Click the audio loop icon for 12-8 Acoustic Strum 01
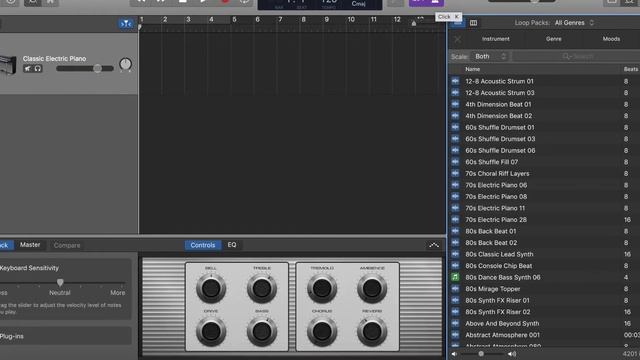The image size is (640, 360). tap(455, 81)
